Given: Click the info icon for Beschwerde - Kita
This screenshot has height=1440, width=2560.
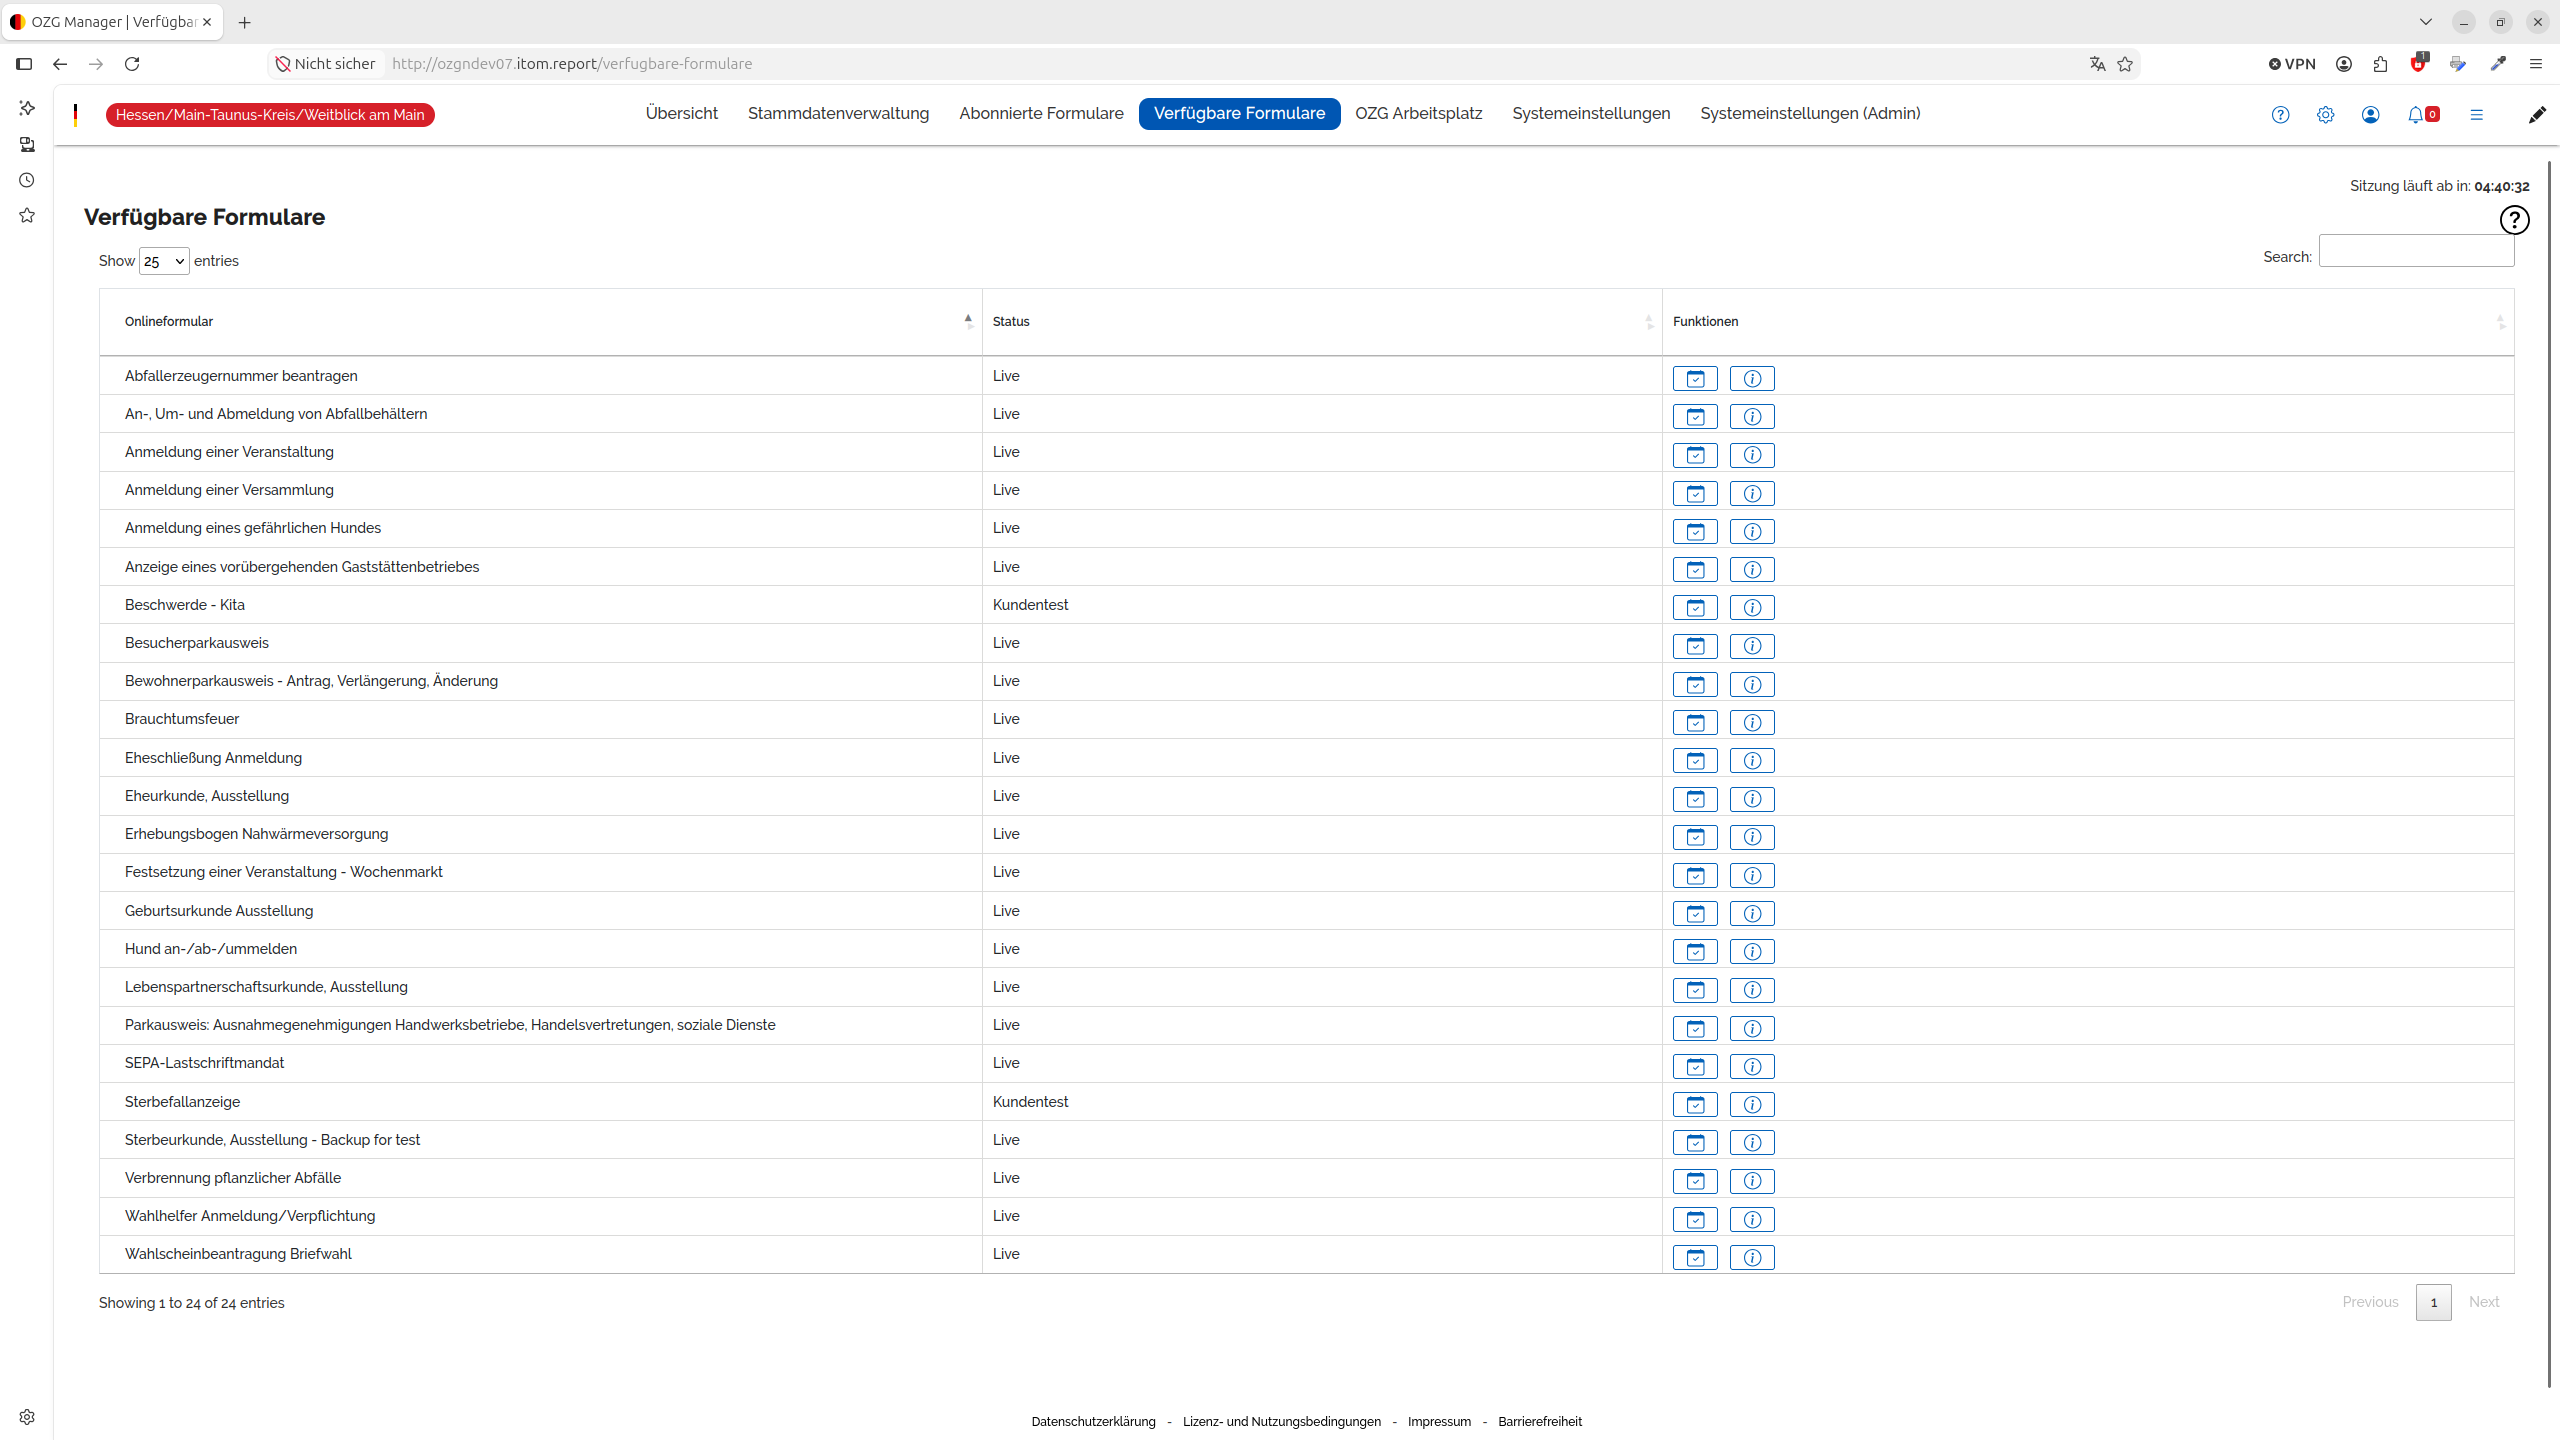Looking at the screenshot, I should (1752, 607).
